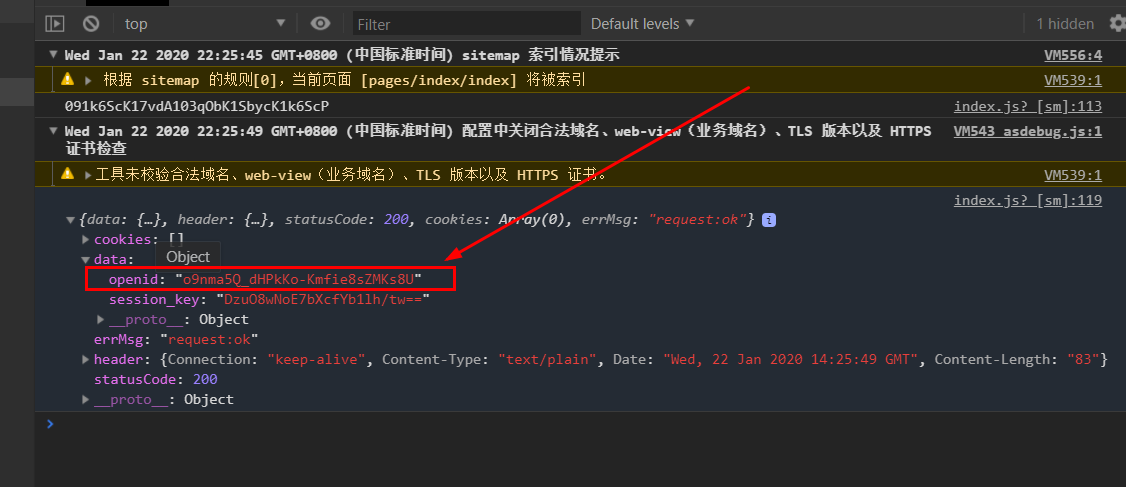The height and width of the screenshot is (487, 1126).
Task: Select the header Date value text
Action: tap(791, 359)
